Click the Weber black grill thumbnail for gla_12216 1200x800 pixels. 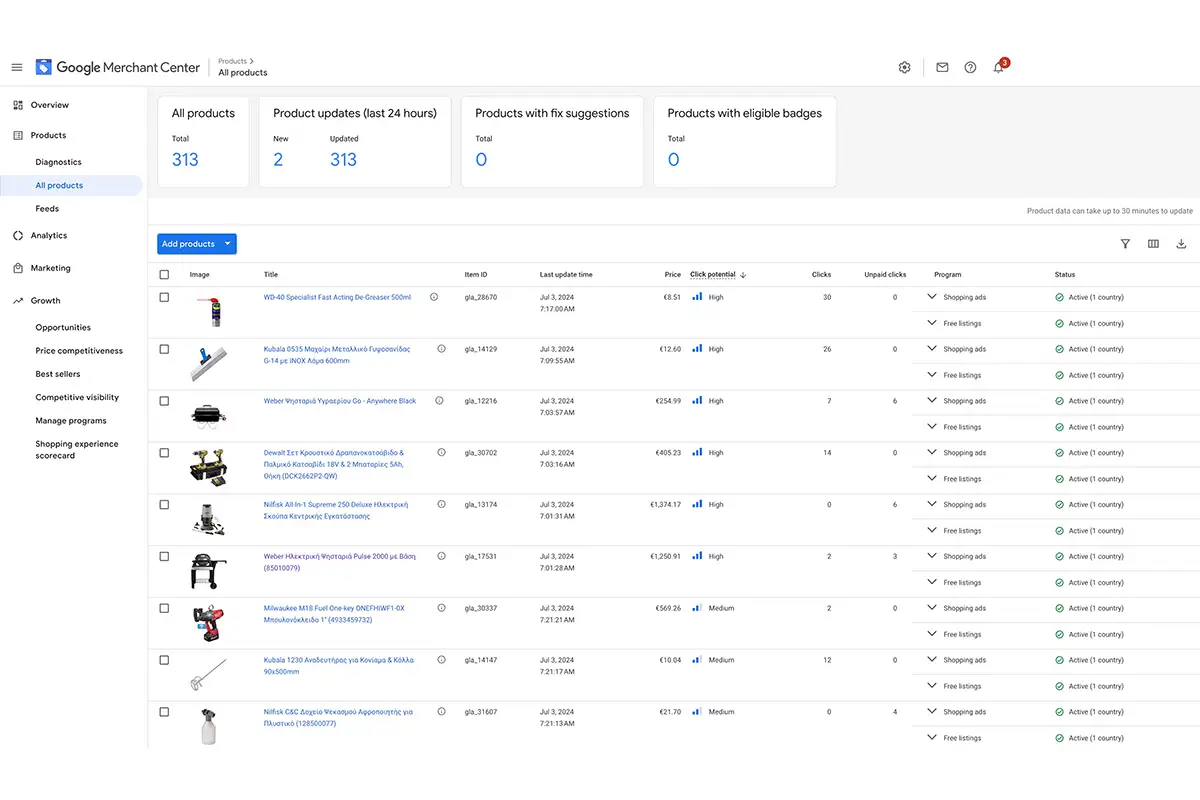[209, 414]
